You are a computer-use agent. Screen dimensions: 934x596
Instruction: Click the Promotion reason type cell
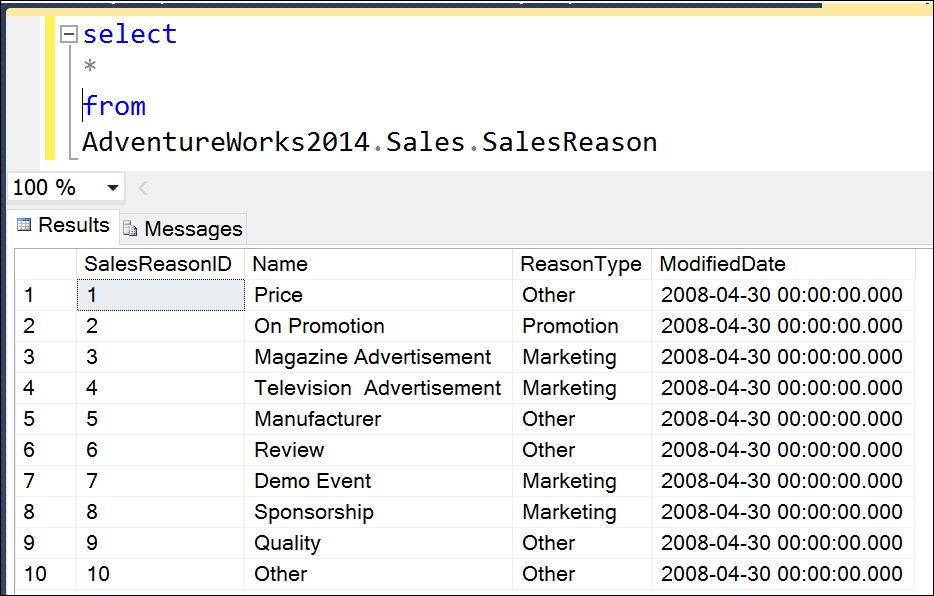(x=581, y=326)
